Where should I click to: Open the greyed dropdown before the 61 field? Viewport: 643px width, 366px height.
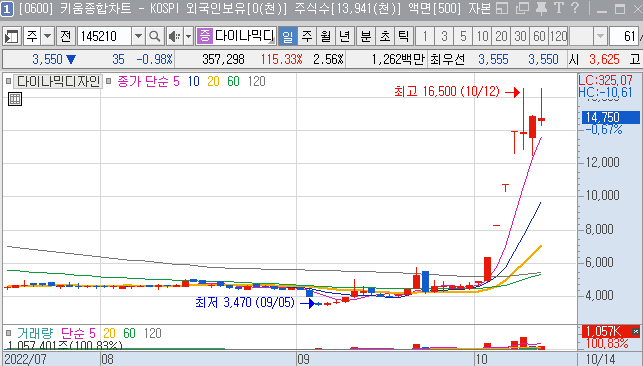coord(600,36)
